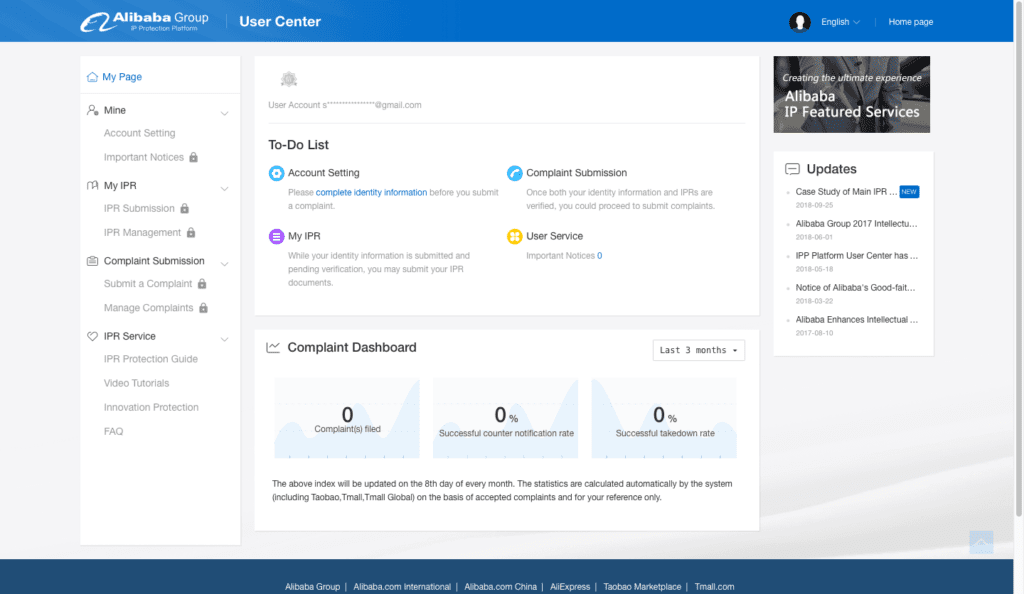This screenshot has width=1024, height=594.
Task: Click the purple My IPR icon
Action: pyautogui.click(x=276, y=237)
